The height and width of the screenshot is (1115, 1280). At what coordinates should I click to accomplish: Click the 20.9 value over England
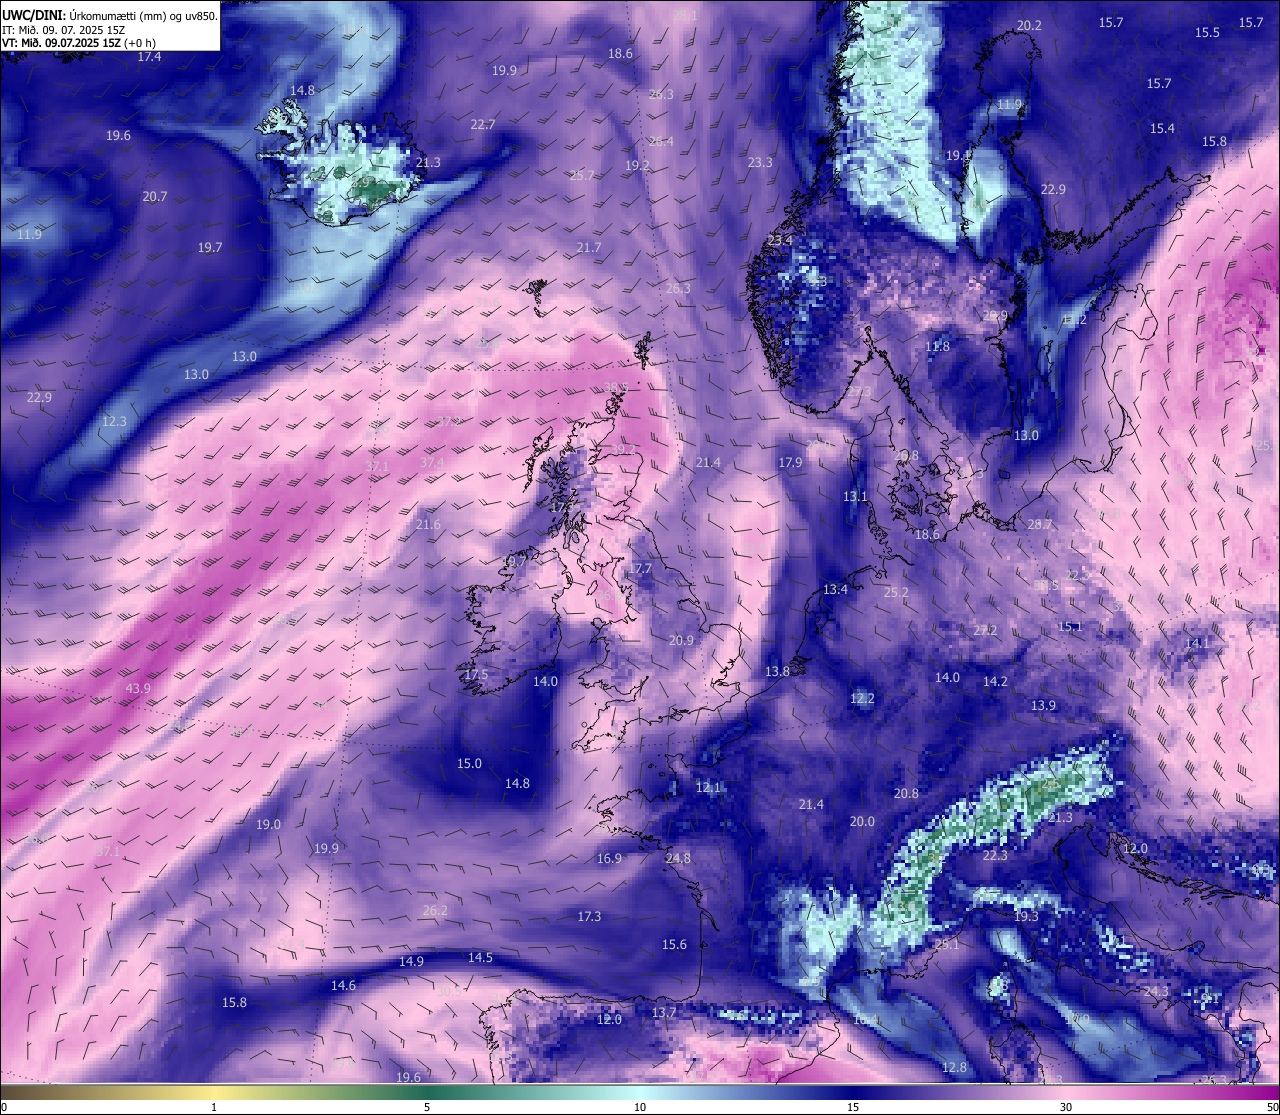point(681,641)
